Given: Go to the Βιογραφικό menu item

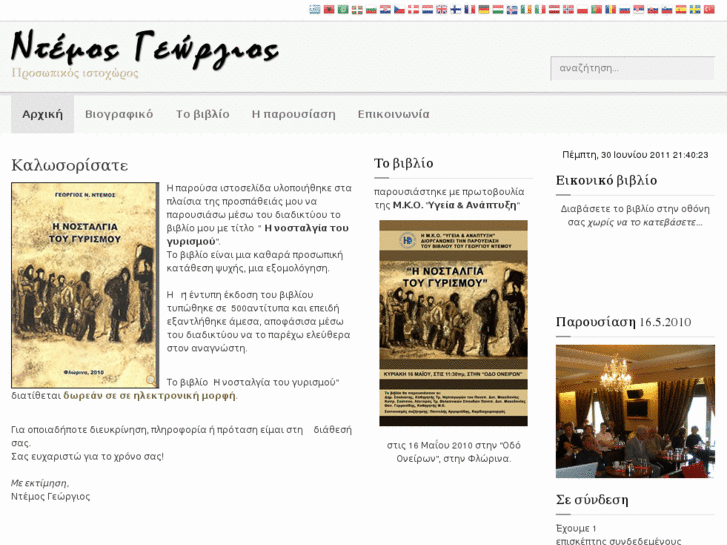Looking at the screenshot, I should tap(119, 114).
